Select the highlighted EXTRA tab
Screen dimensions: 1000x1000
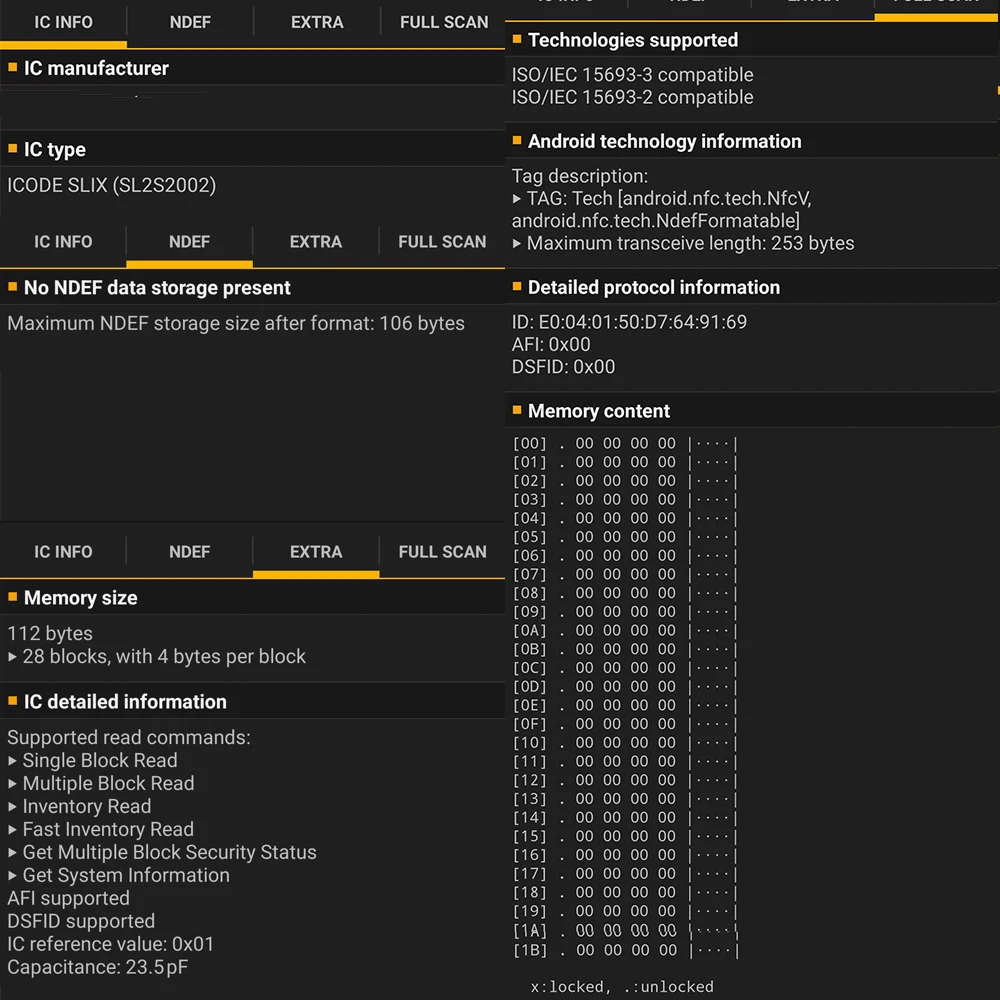click(316, 552)
